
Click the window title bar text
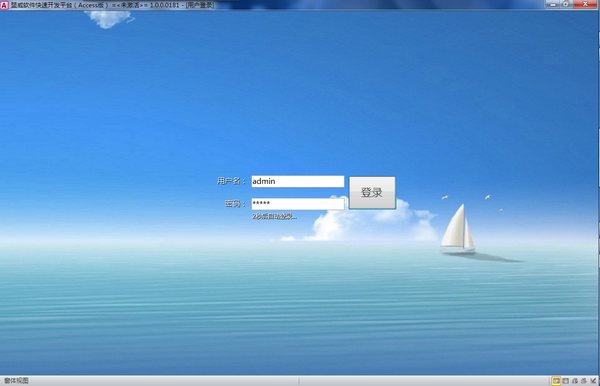[x=112, y=5]
